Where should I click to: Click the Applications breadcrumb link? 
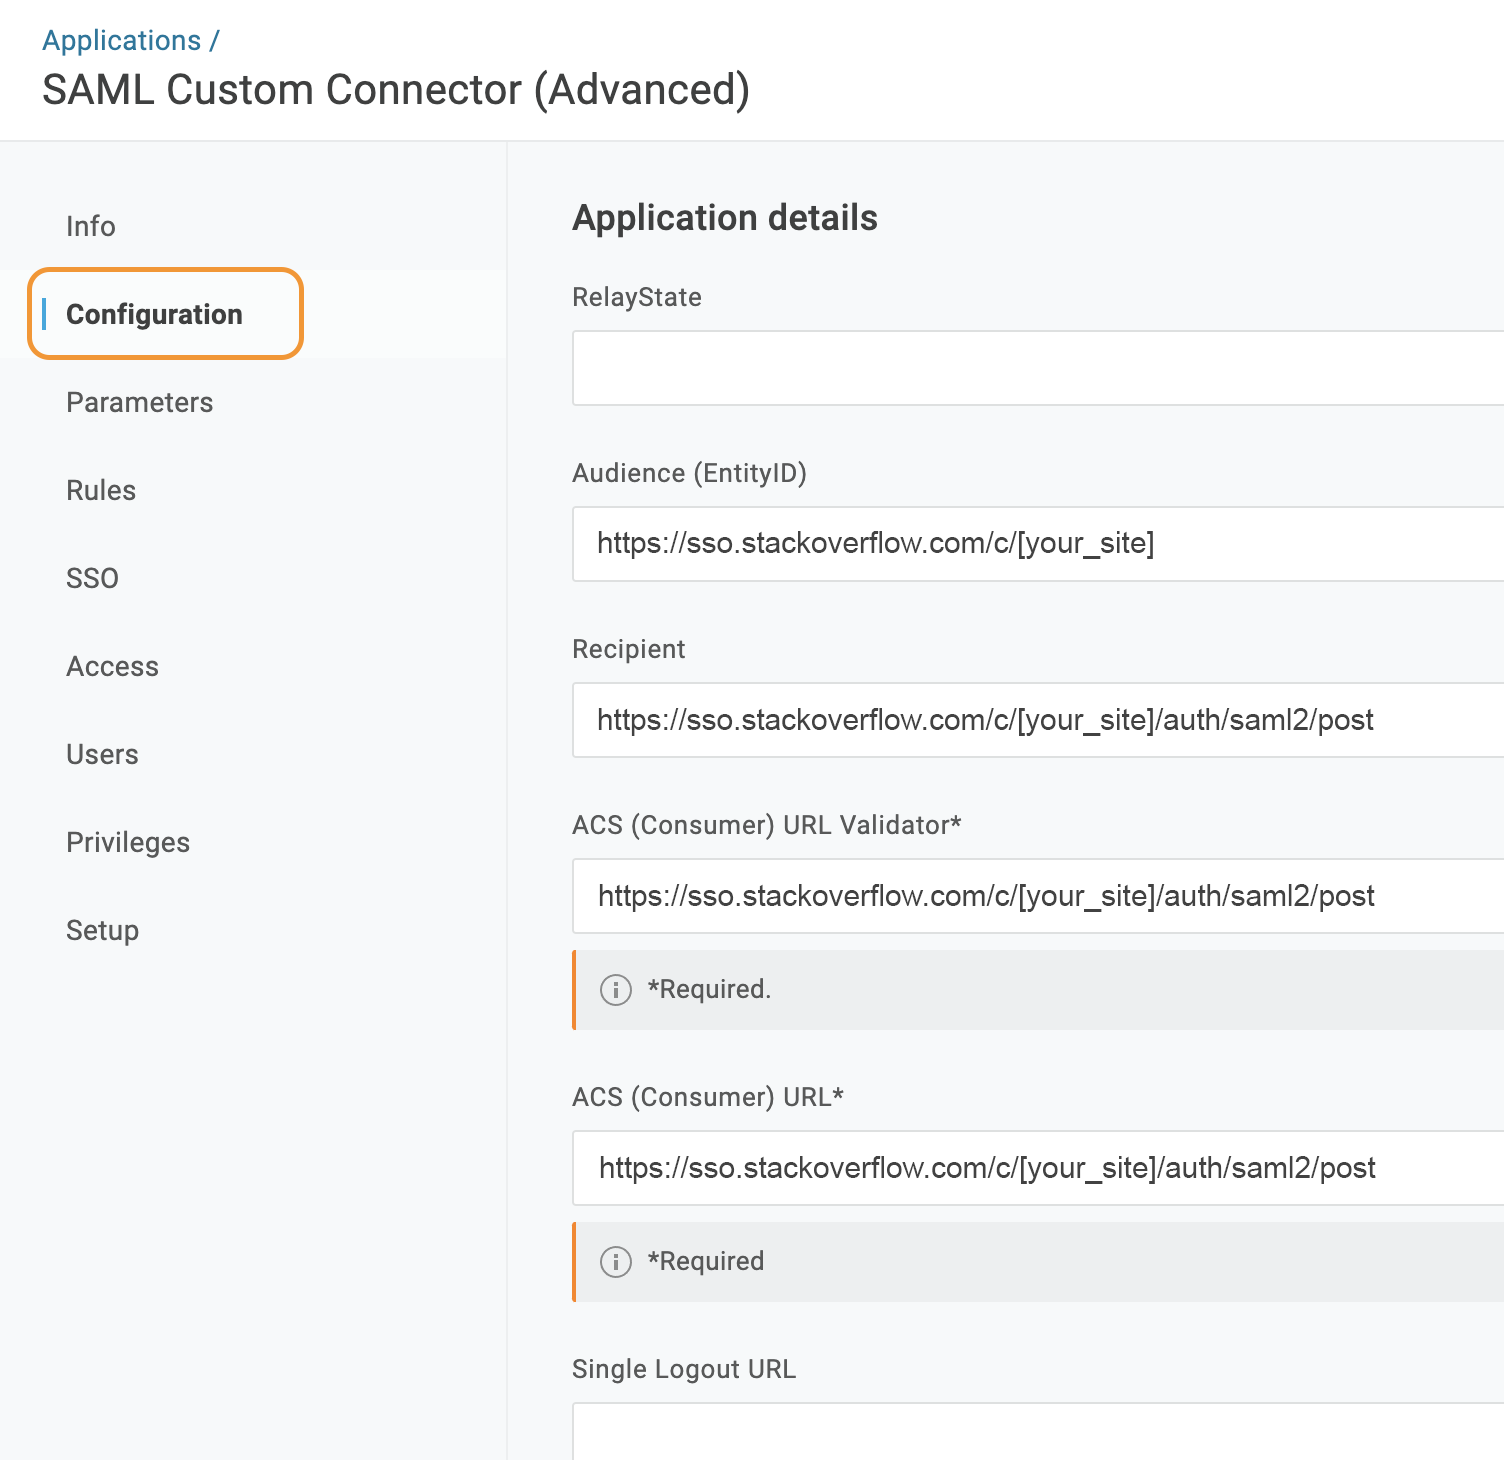121,41
